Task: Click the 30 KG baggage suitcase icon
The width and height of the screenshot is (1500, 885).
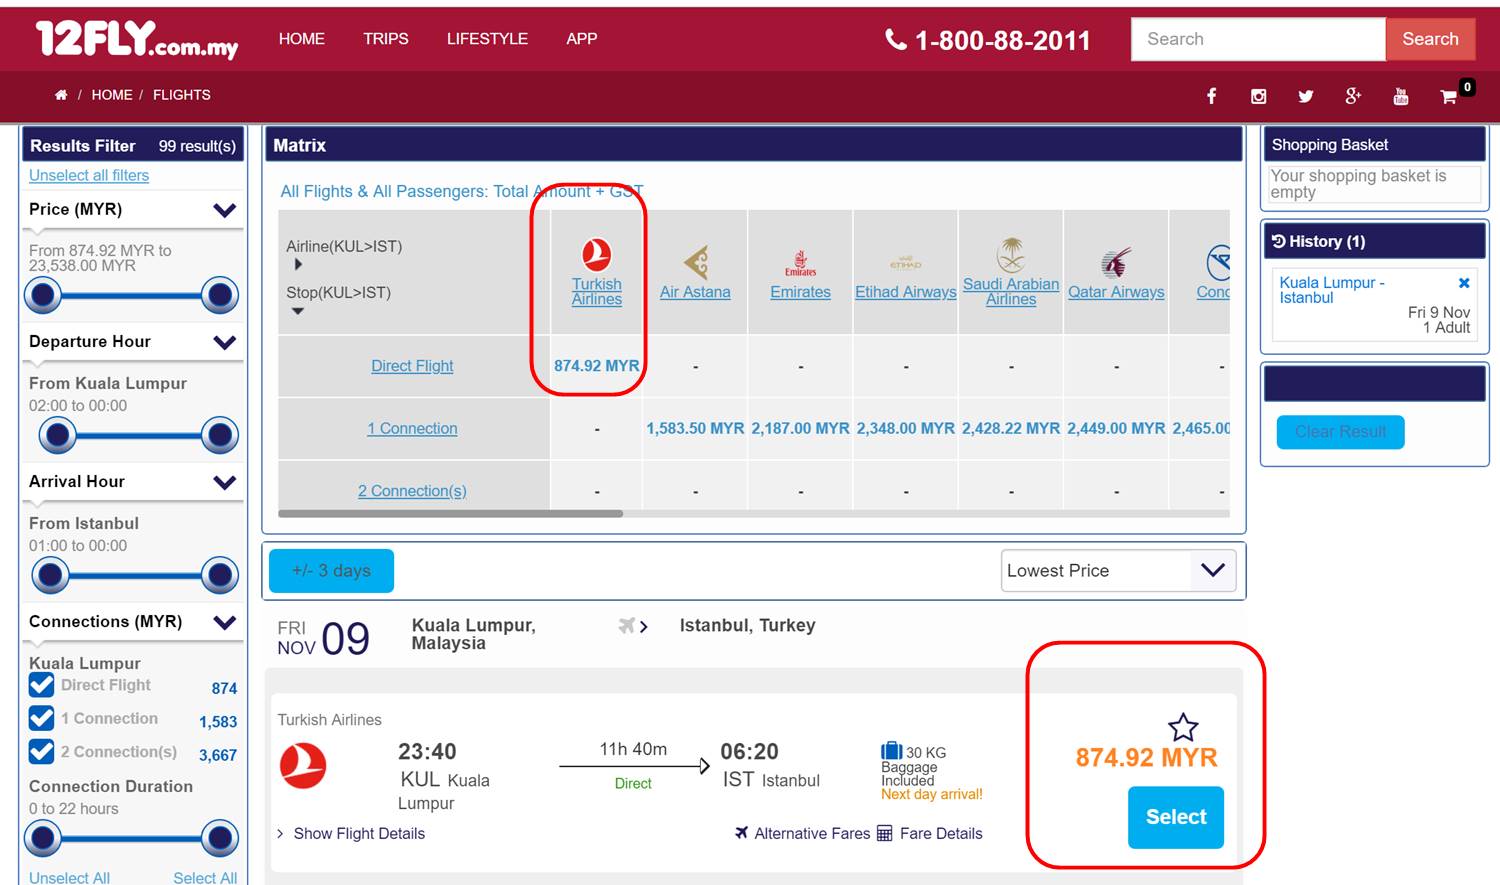Action: 891,751
